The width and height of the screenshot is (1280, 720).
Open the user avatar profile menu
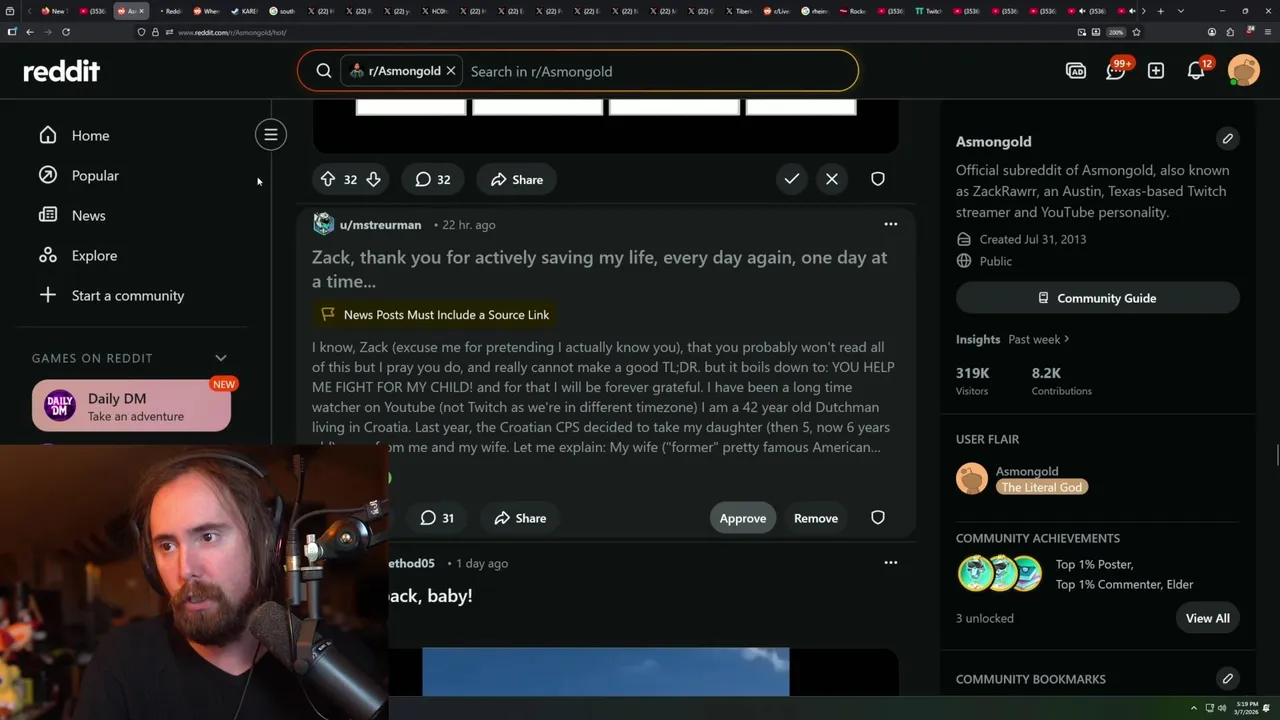click(x=1244, y=71)
